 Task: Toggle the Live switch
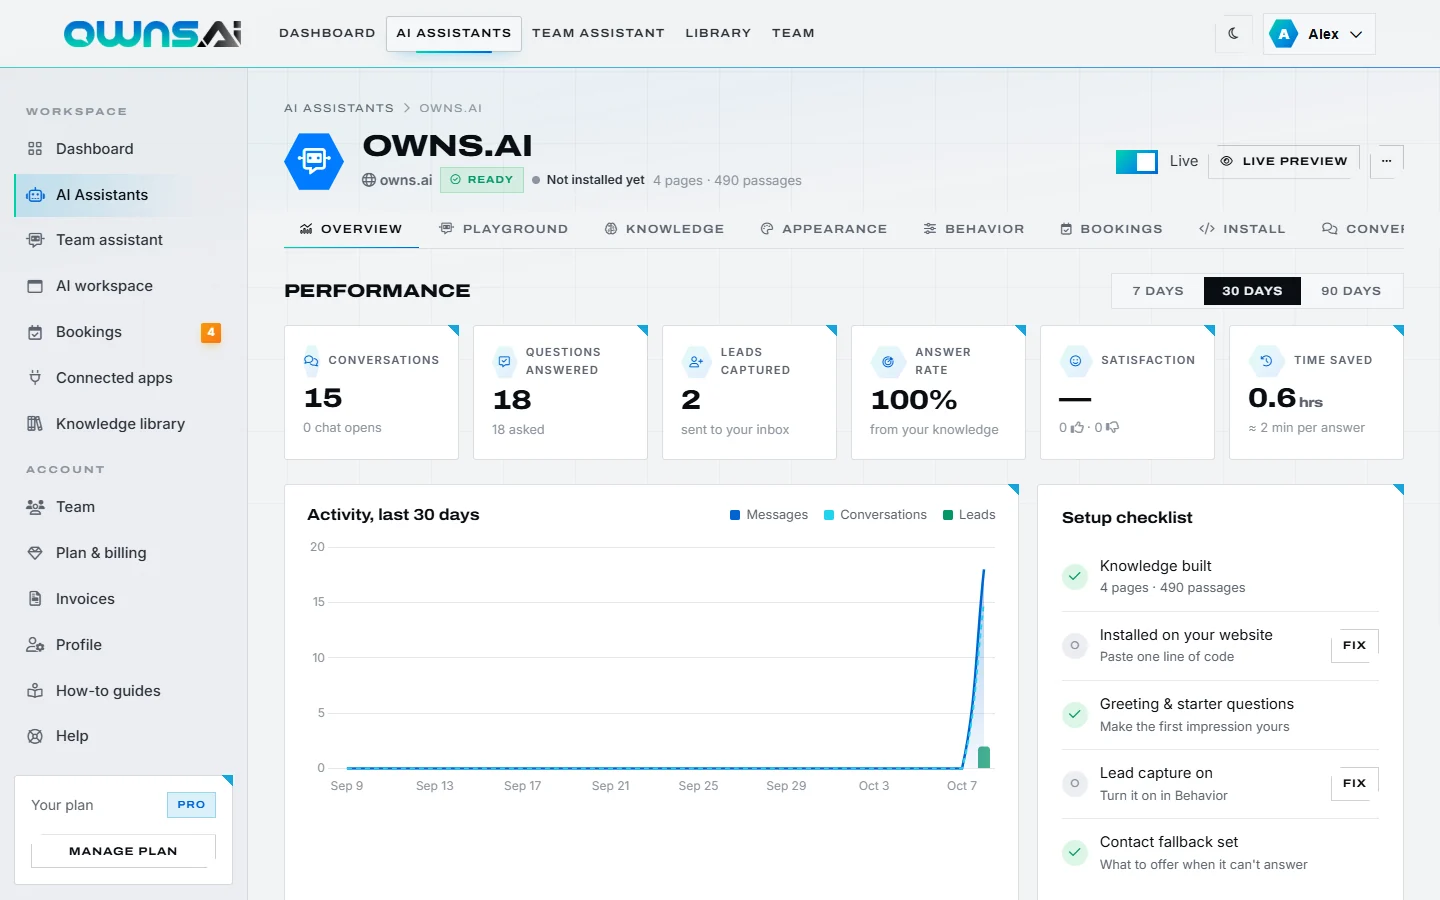tap(1137, 161)
